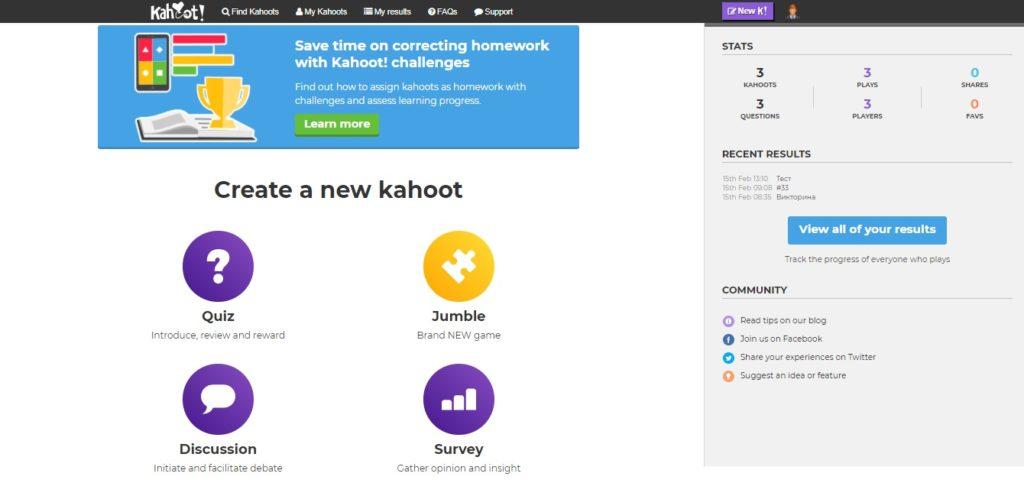Image resolution: width=1024 pixels, height=483 pixels.
Task: Click 'Gather opinion and insight' caption
Action: point(458,468)
